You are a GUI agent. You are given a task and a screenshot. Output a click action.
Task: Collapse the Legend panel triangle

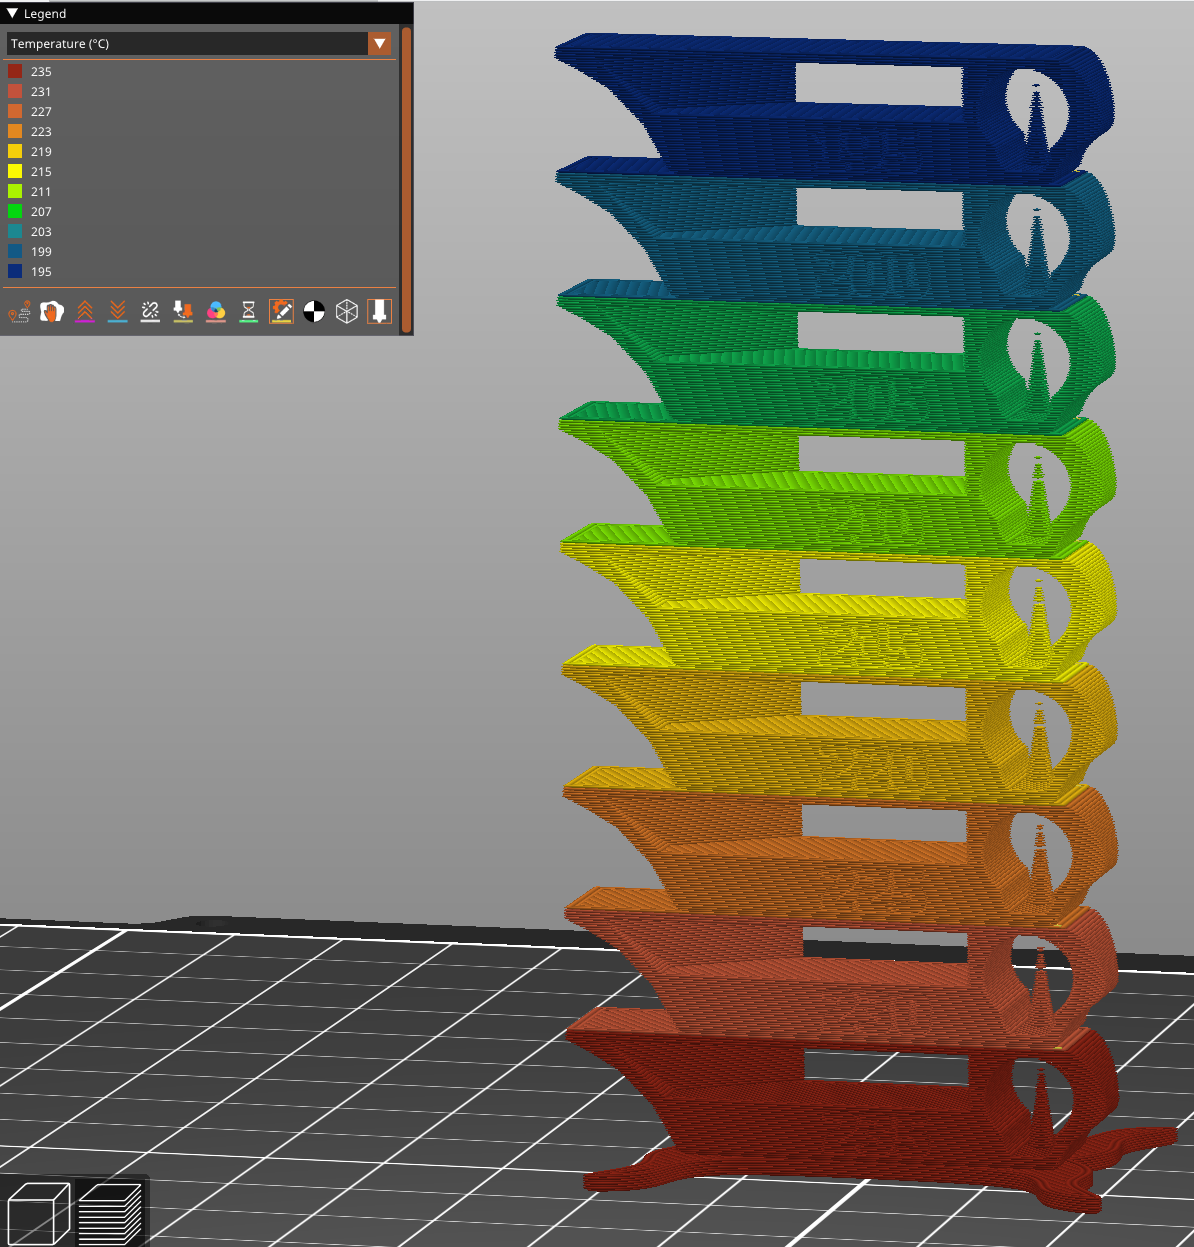(x=12, y=14)
